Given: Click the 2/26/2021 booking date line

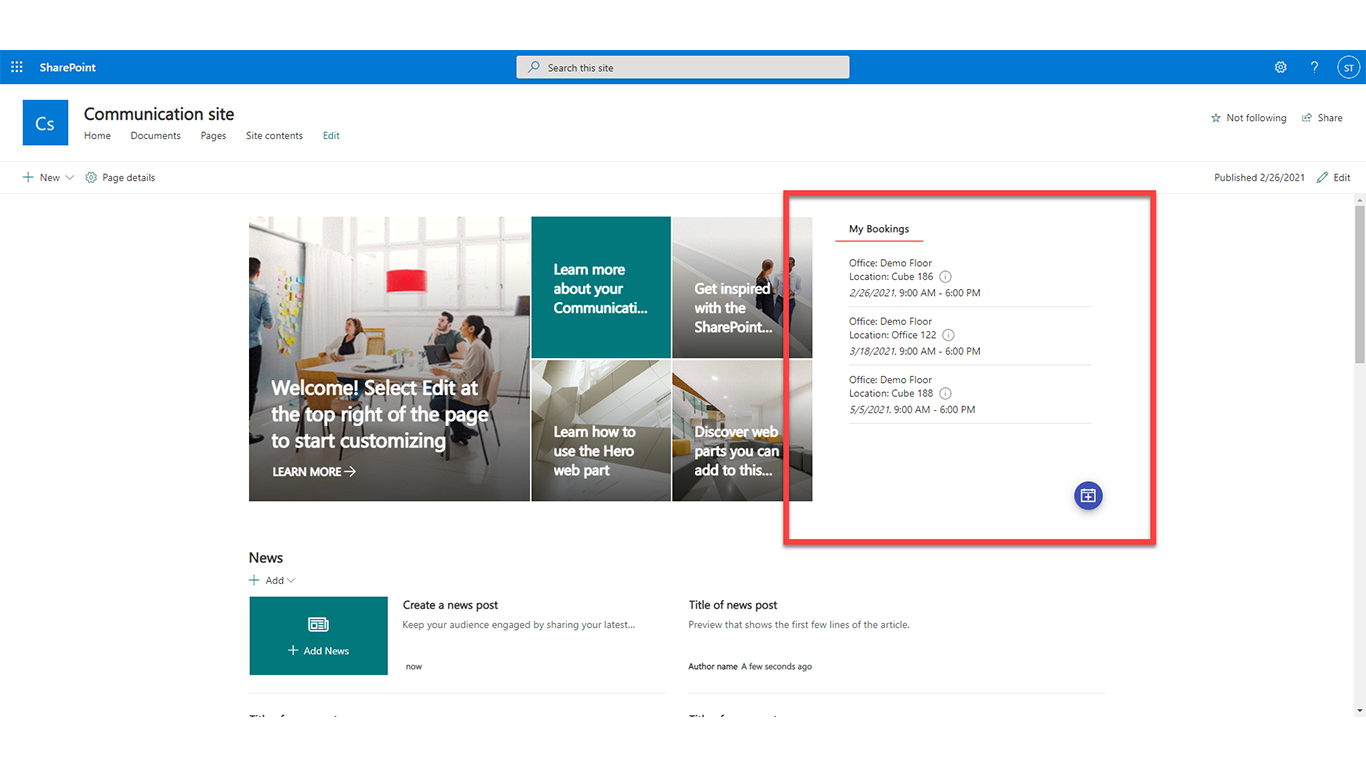Looking at the screenshot, I should (x=915, y=293).
